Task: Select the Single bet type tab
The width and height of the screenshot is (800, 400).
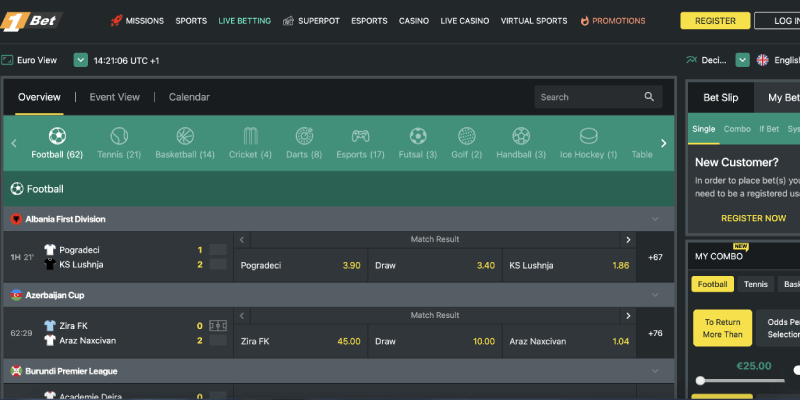Action: coord(704,129)
